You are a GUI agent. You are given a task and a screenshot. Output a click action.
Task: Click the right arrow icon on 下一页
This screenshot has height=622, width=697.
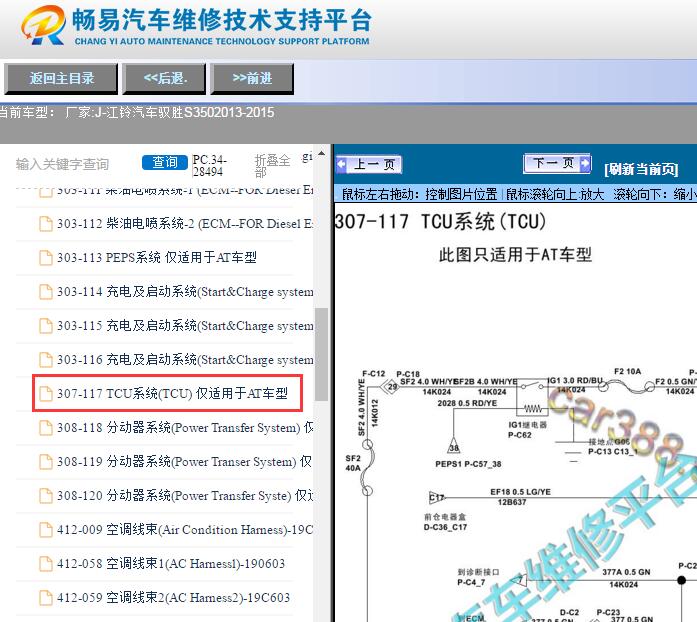[585, 163]
